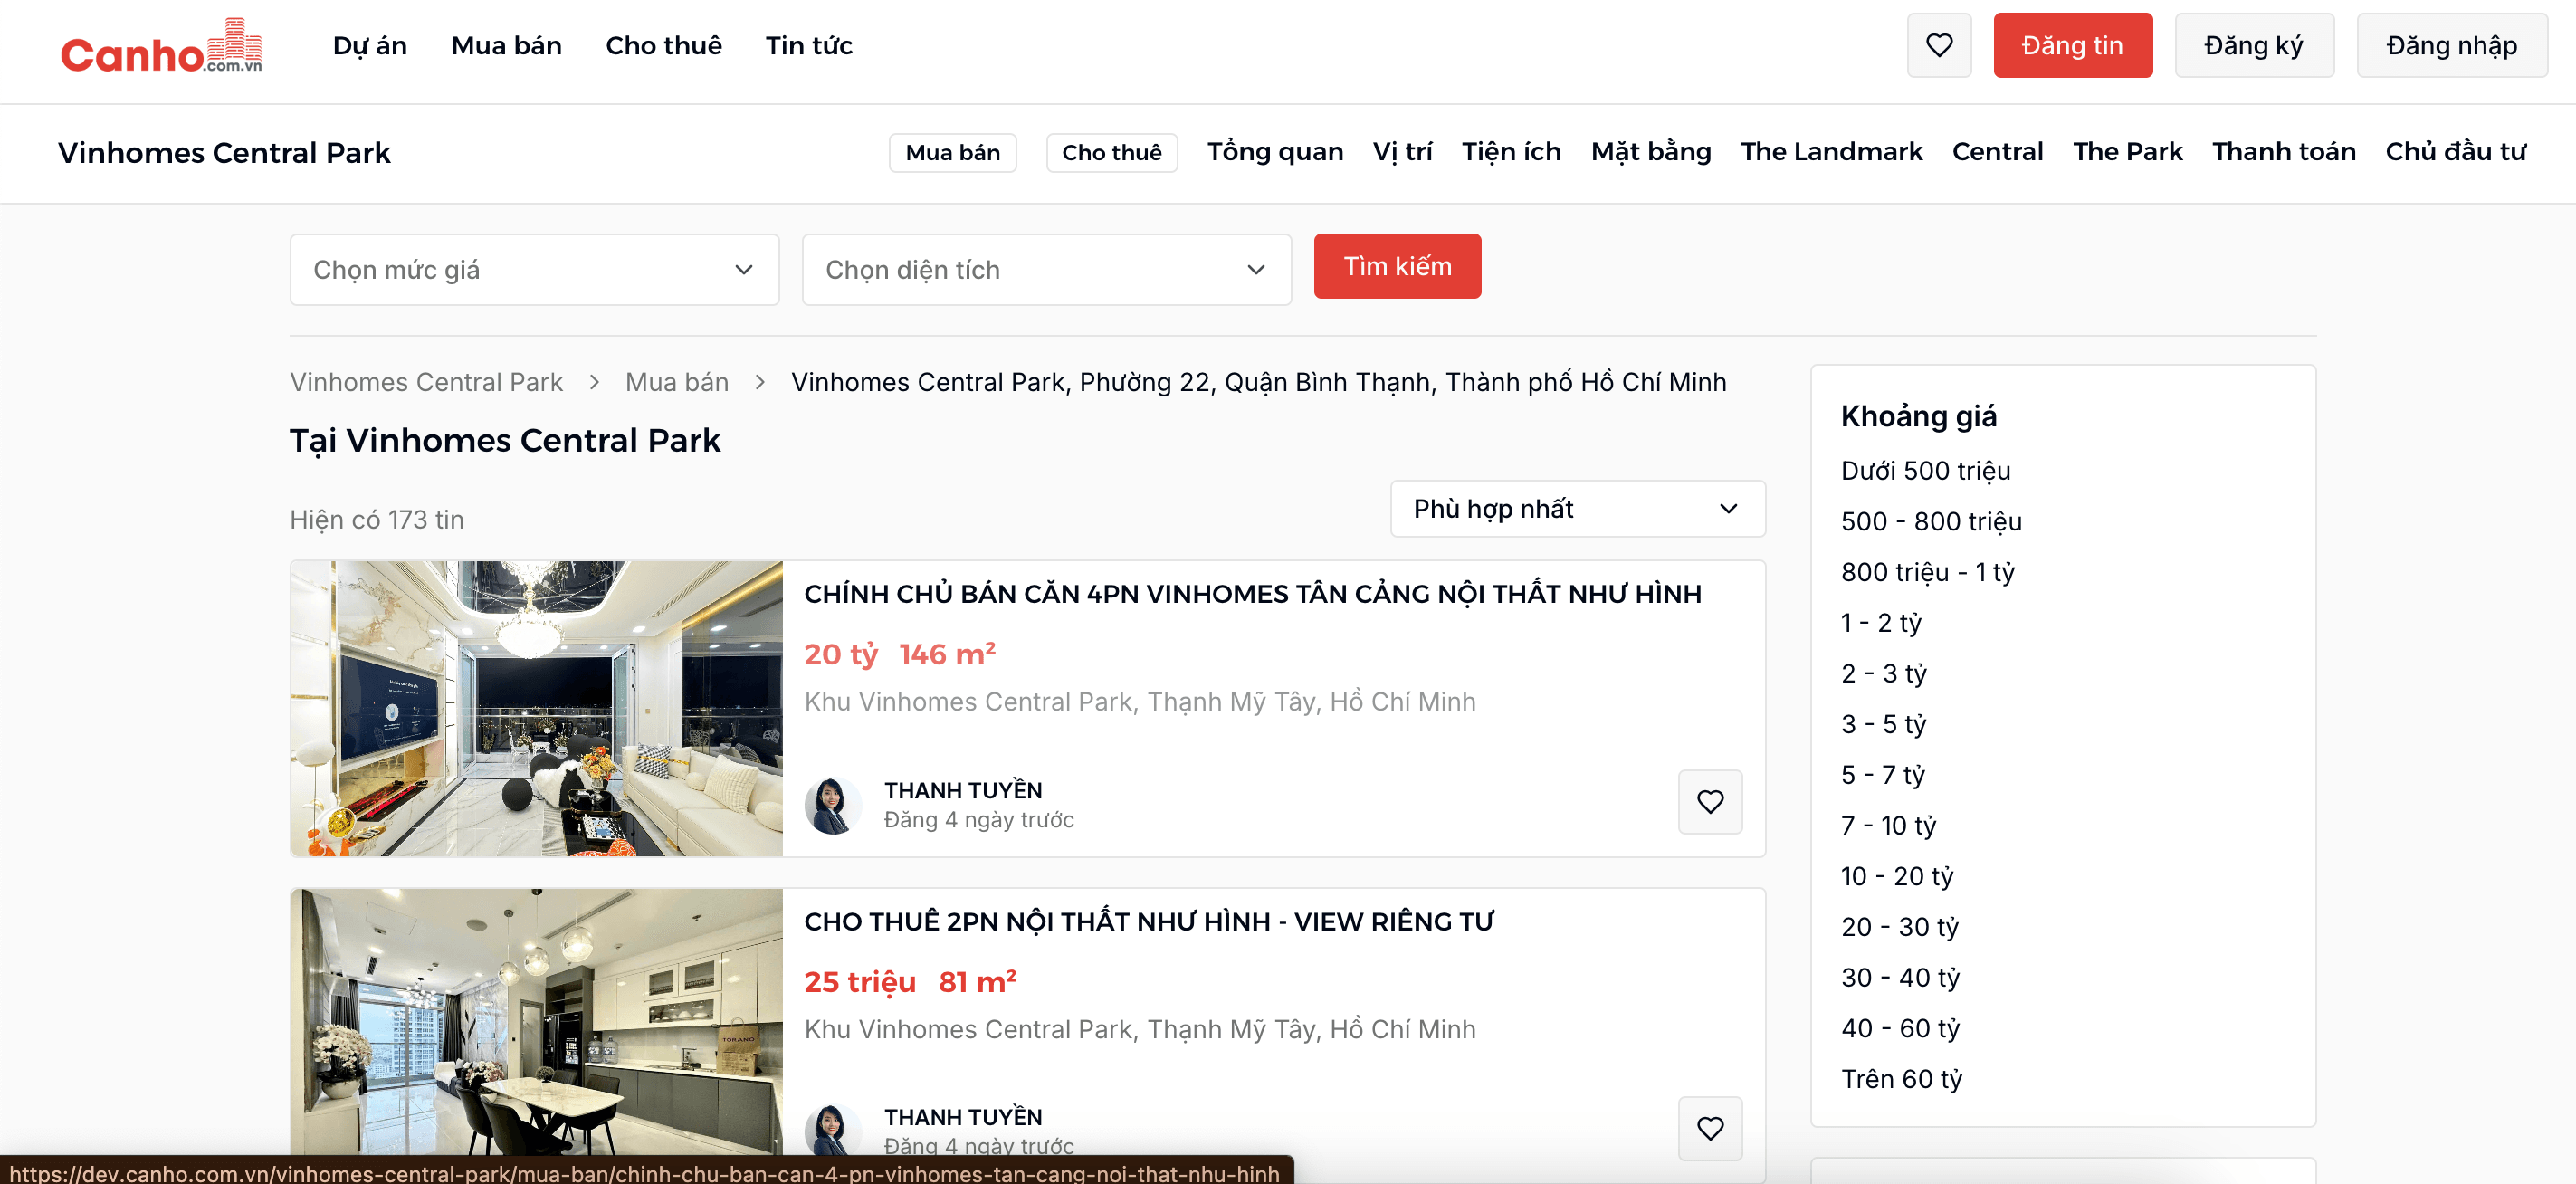Click Thanh Tuyền avatar on second listing
This screenshot has width=2576, height=1184.
pos(832,1130)
